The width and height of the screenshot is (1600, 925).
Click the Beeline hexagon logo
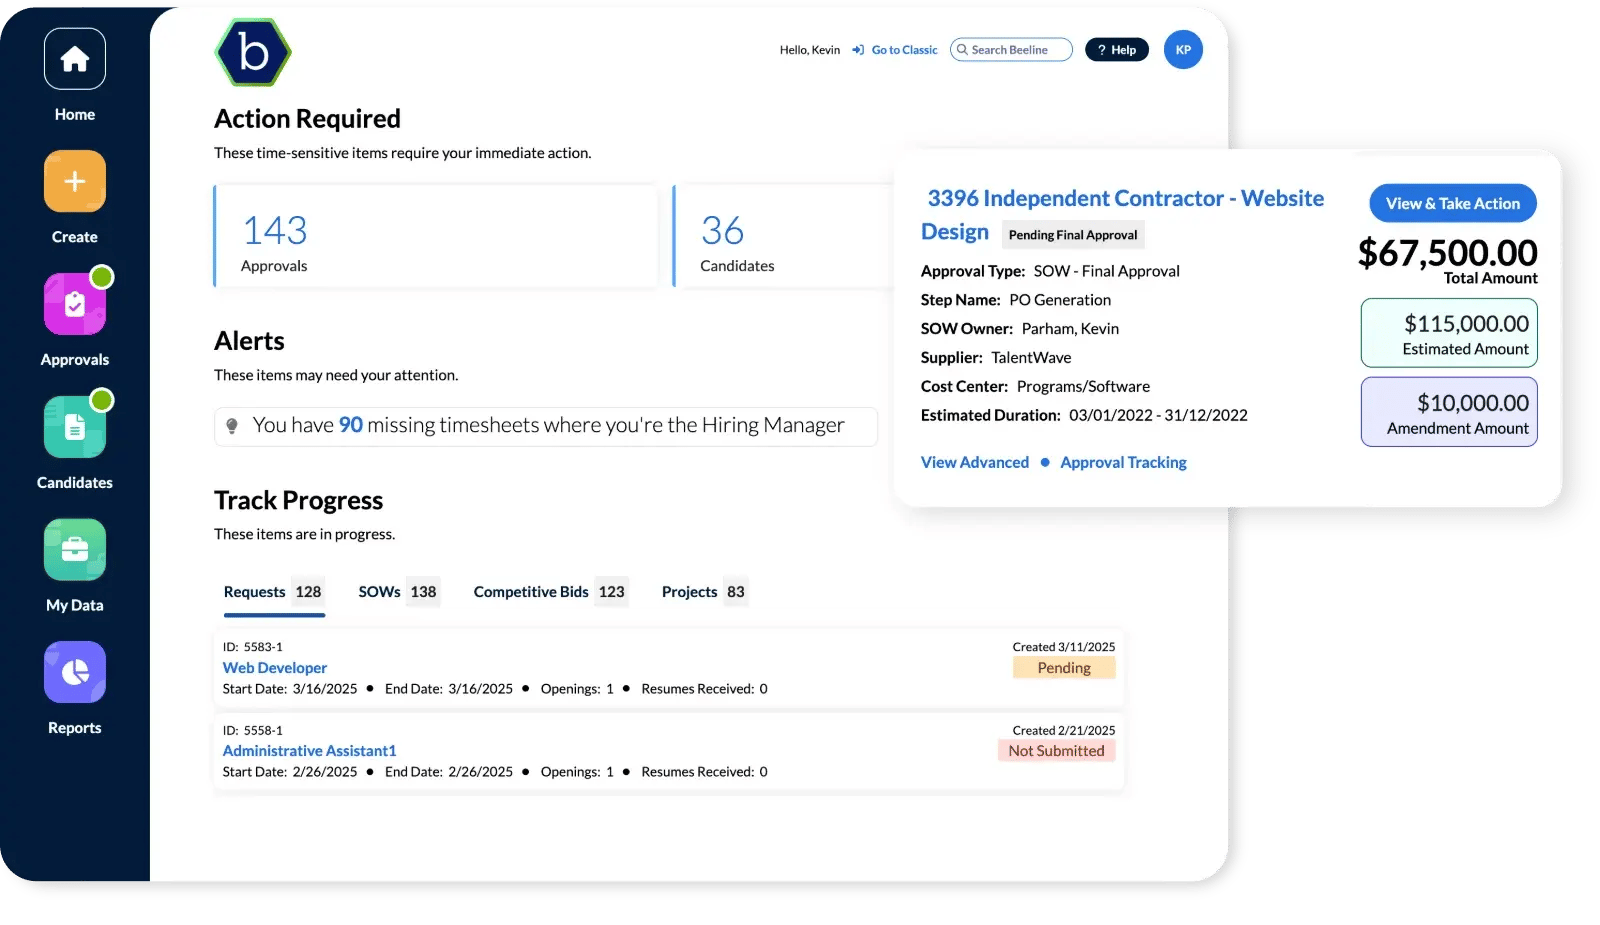click(x=253, y=52)
